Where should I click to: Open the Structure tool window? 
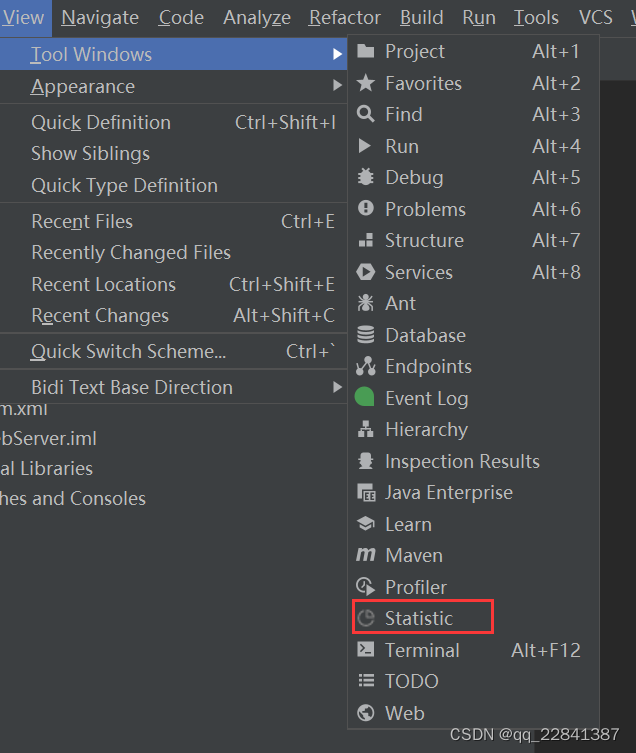click(473, 240)
